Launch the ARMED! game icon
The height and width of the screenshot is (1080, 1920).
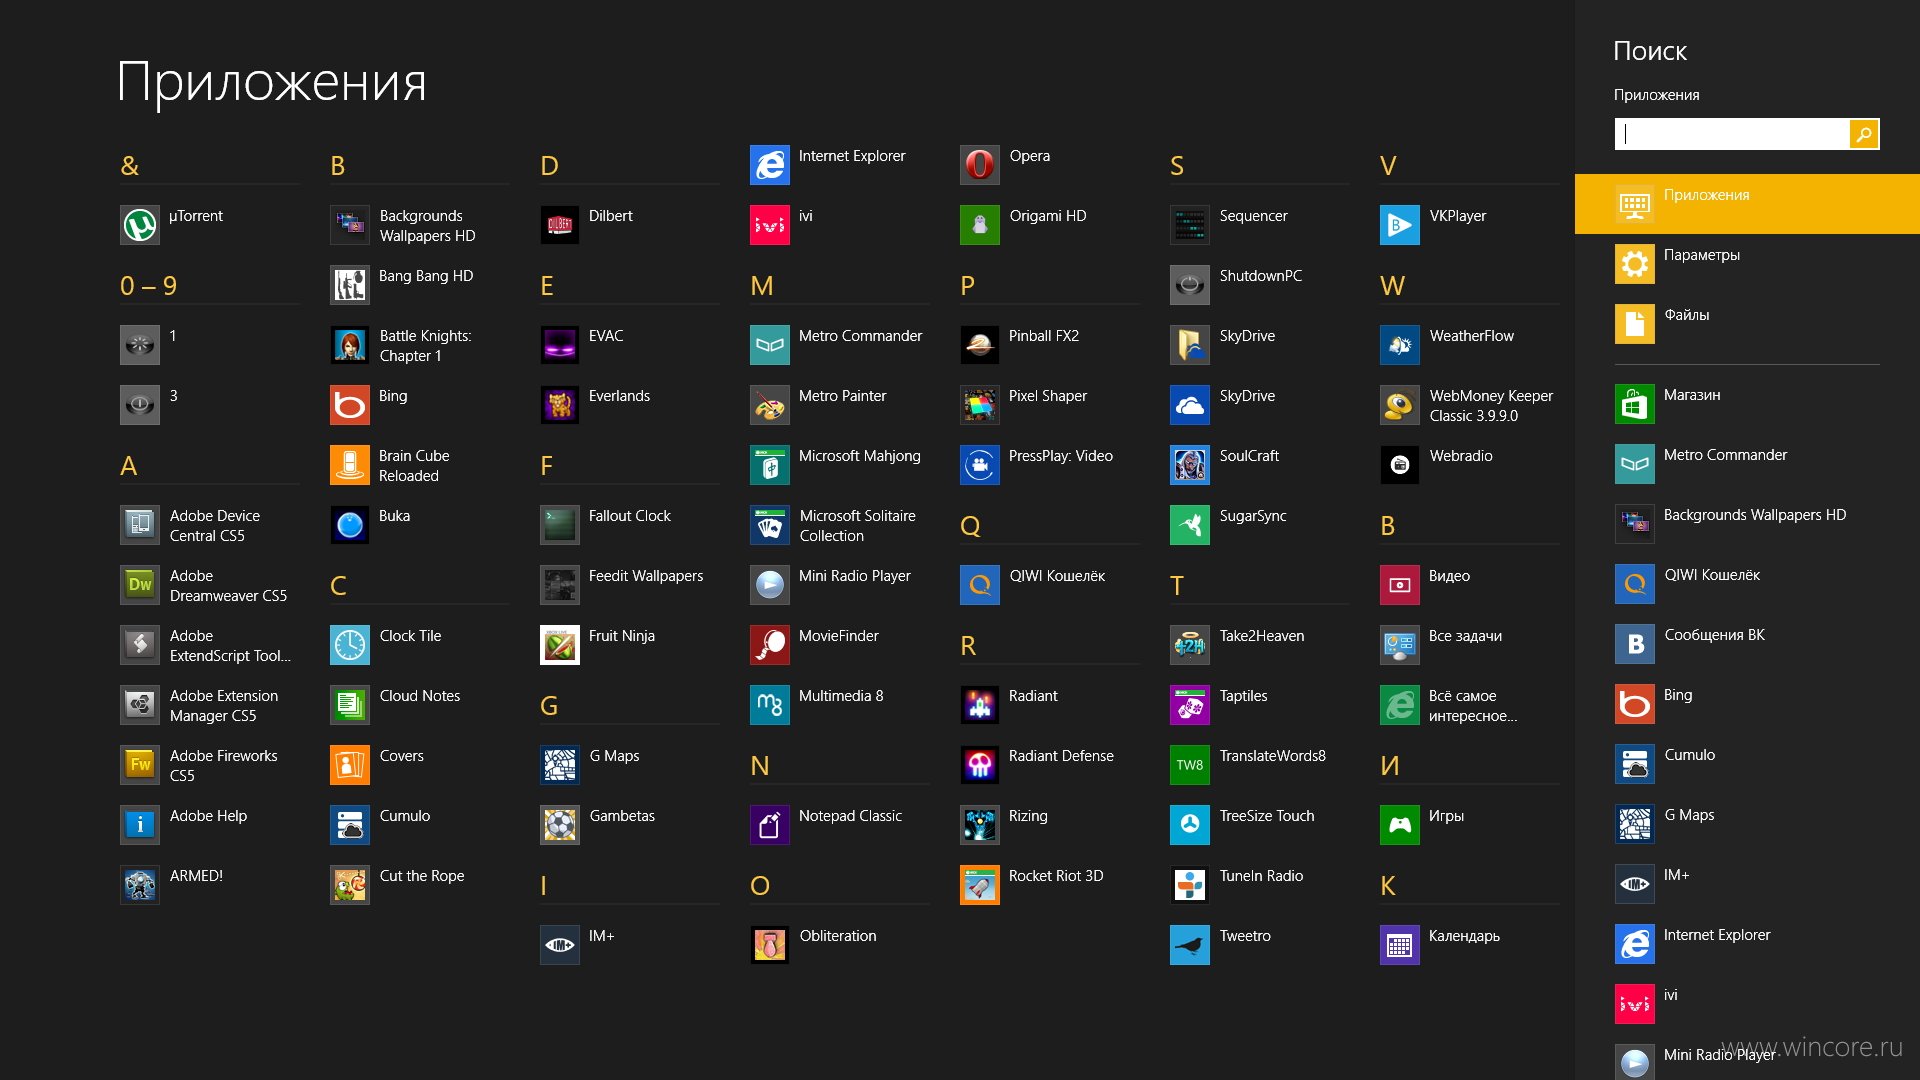140,885
